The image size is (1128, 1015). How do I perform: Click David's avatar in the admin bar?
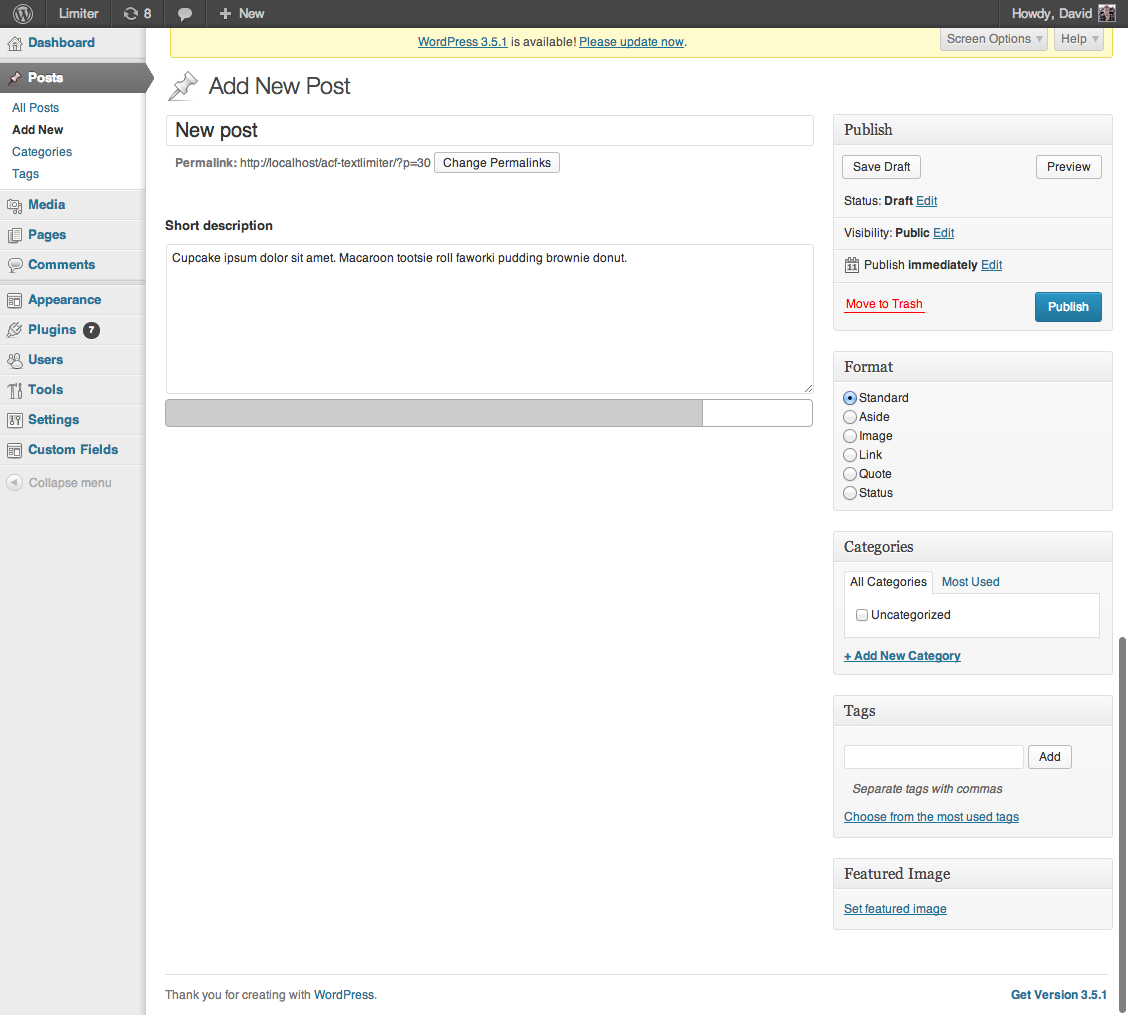(1106, 14)
